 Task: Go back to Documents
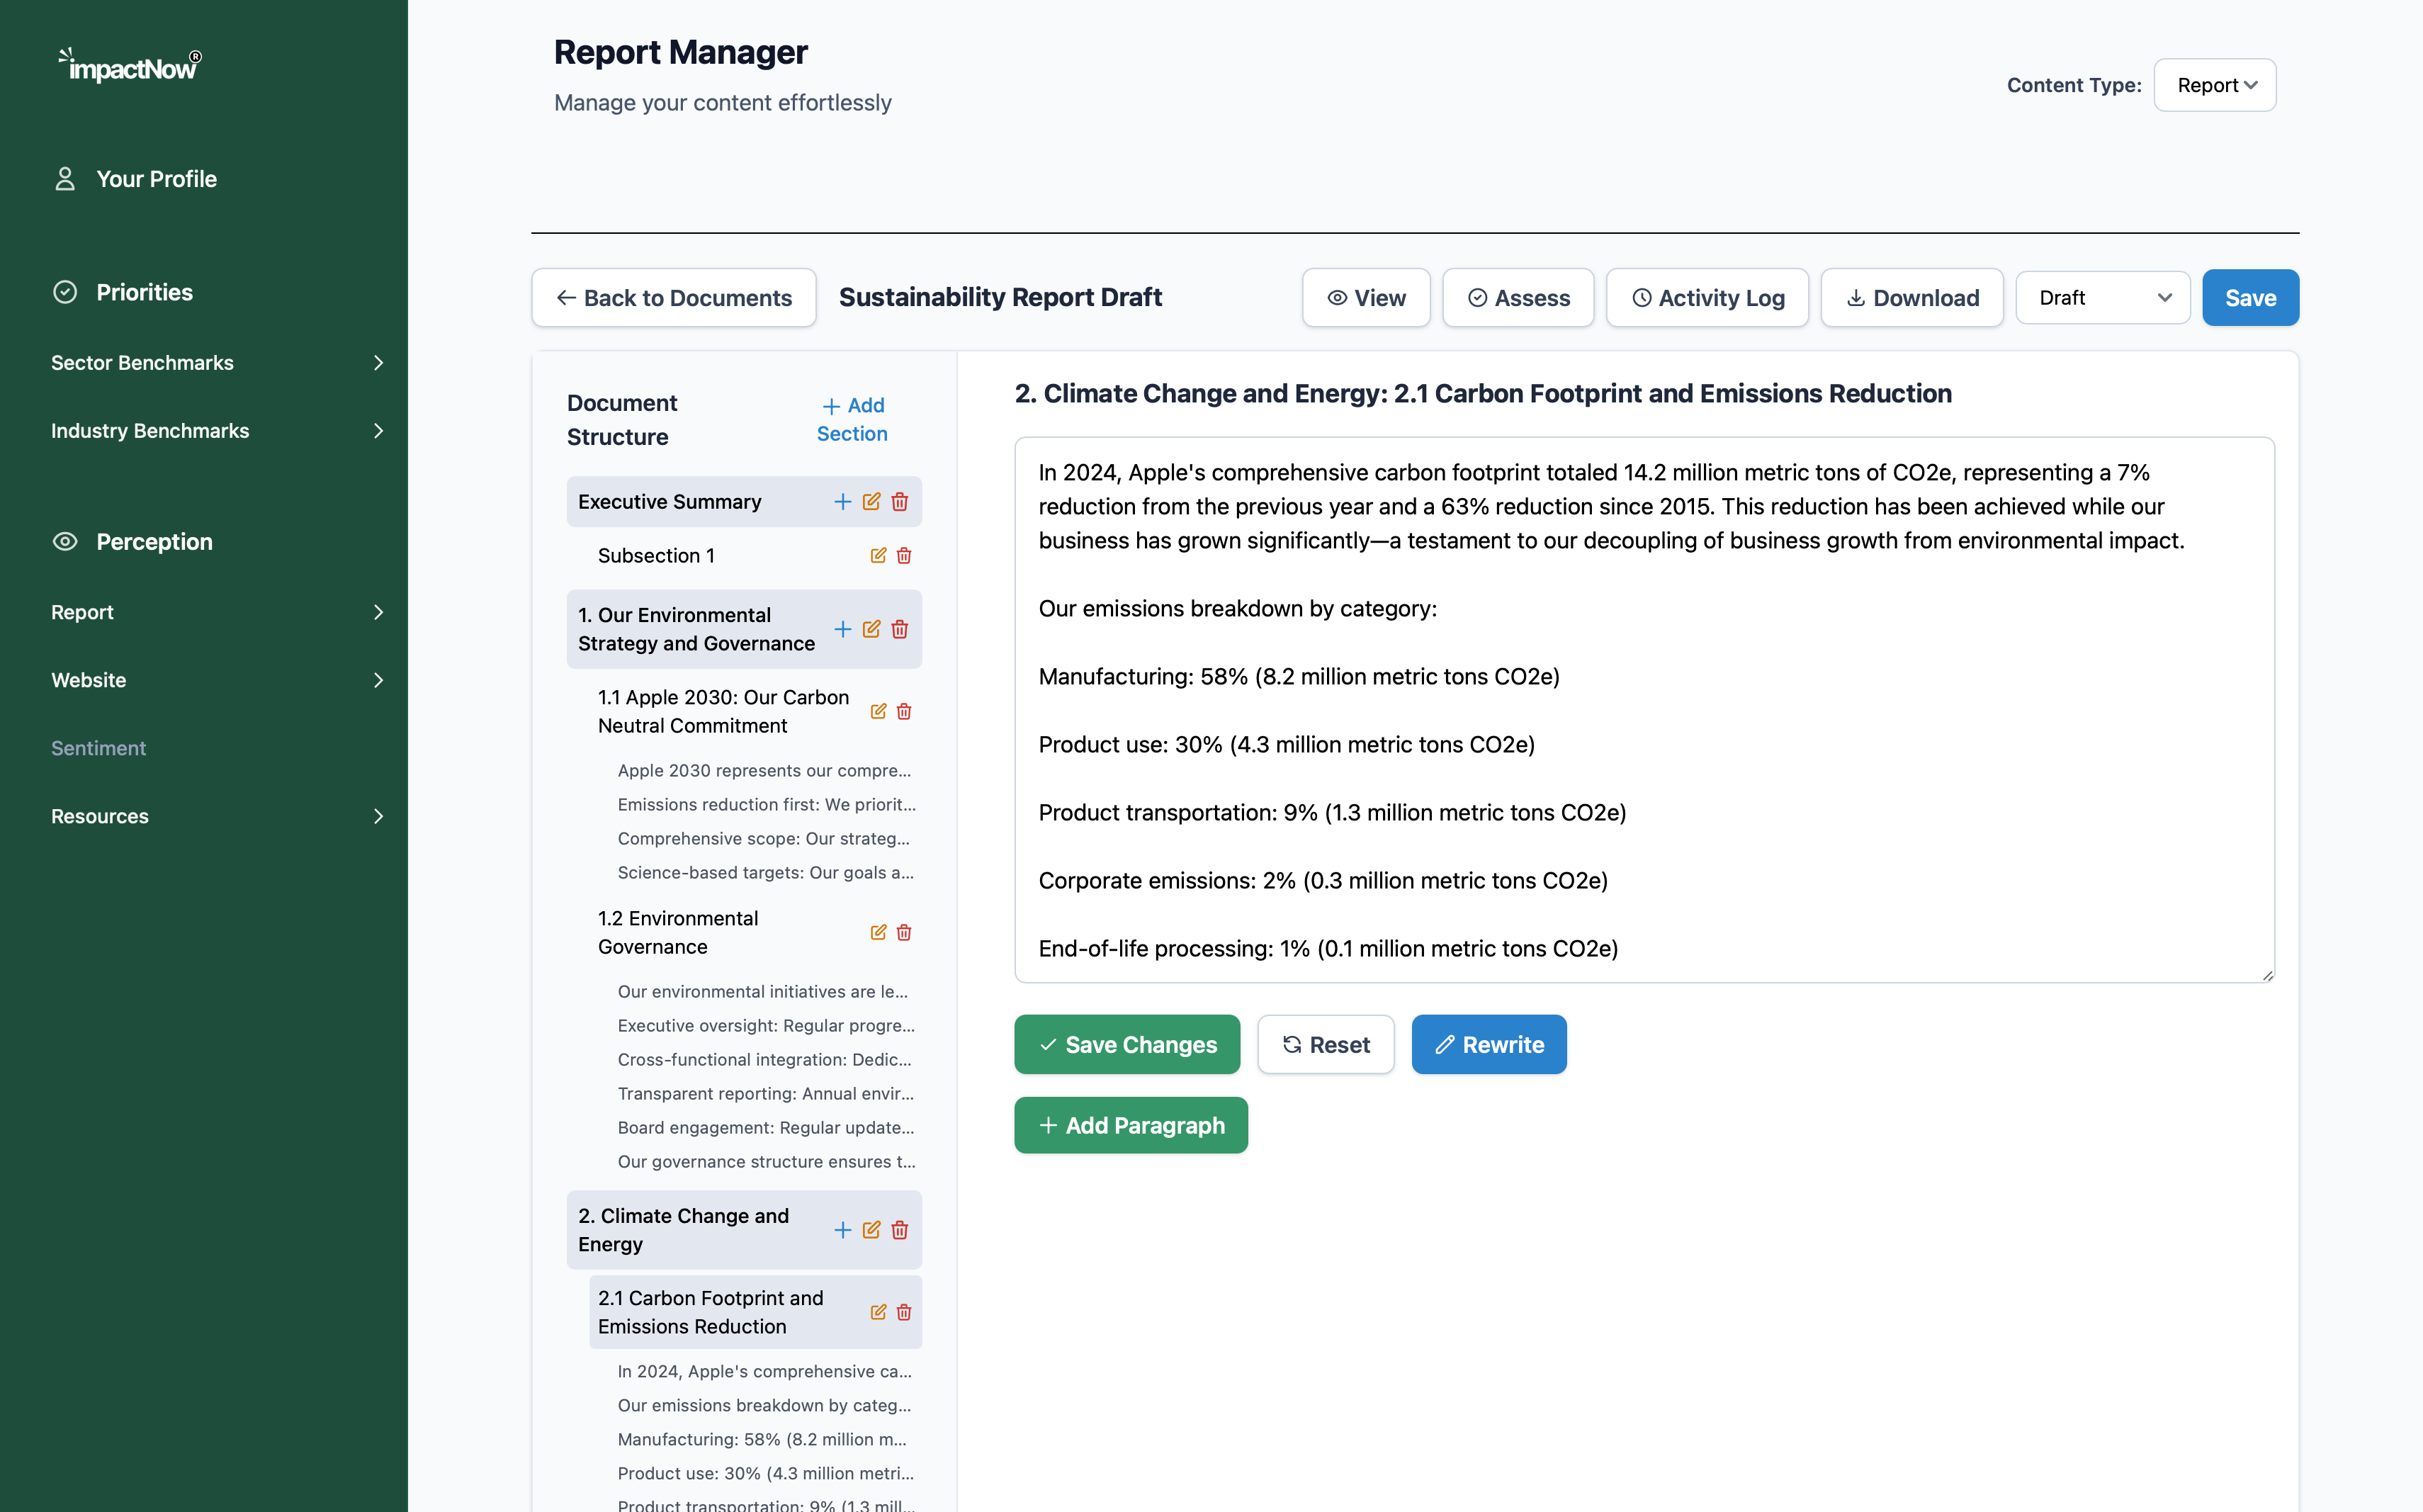point(674,298)
